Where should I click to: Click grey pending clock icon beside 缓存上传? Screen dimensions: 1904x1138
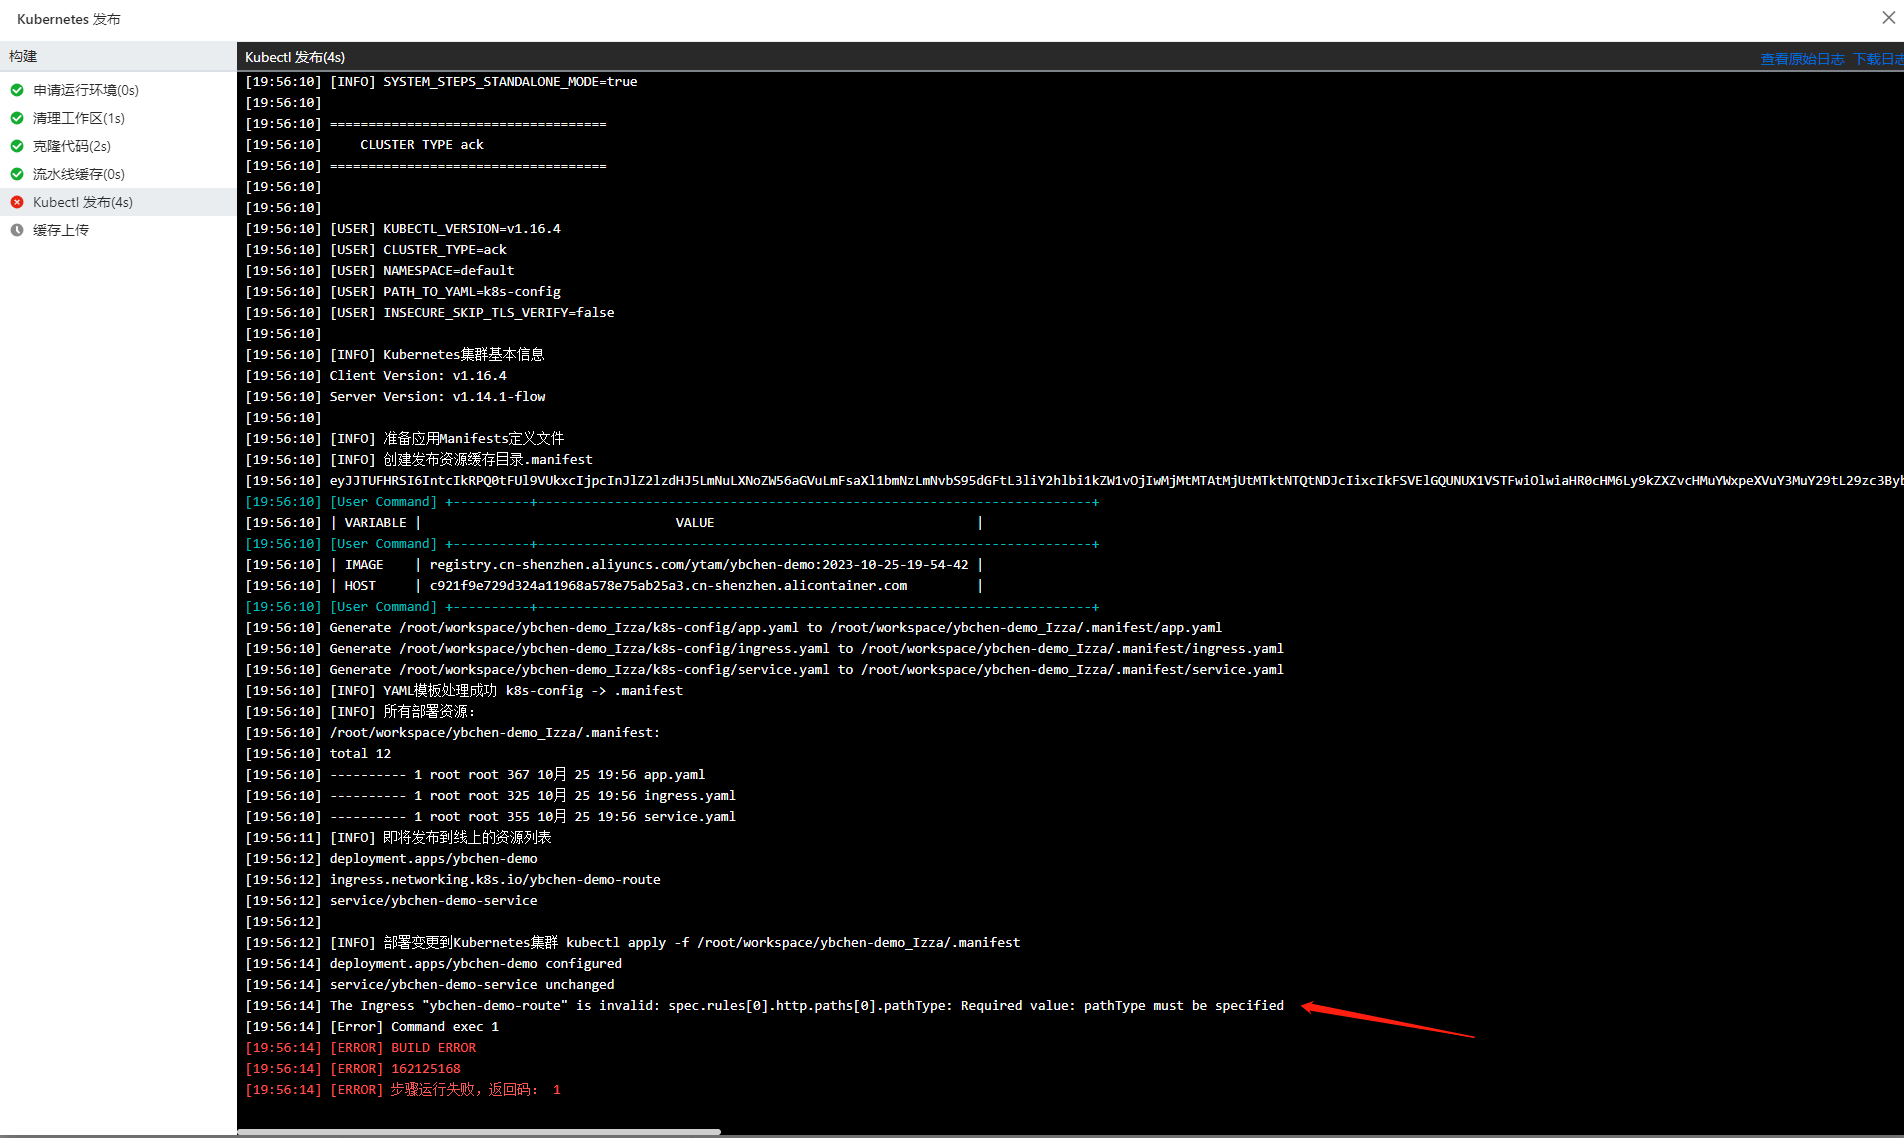click(x=17, y=230)
